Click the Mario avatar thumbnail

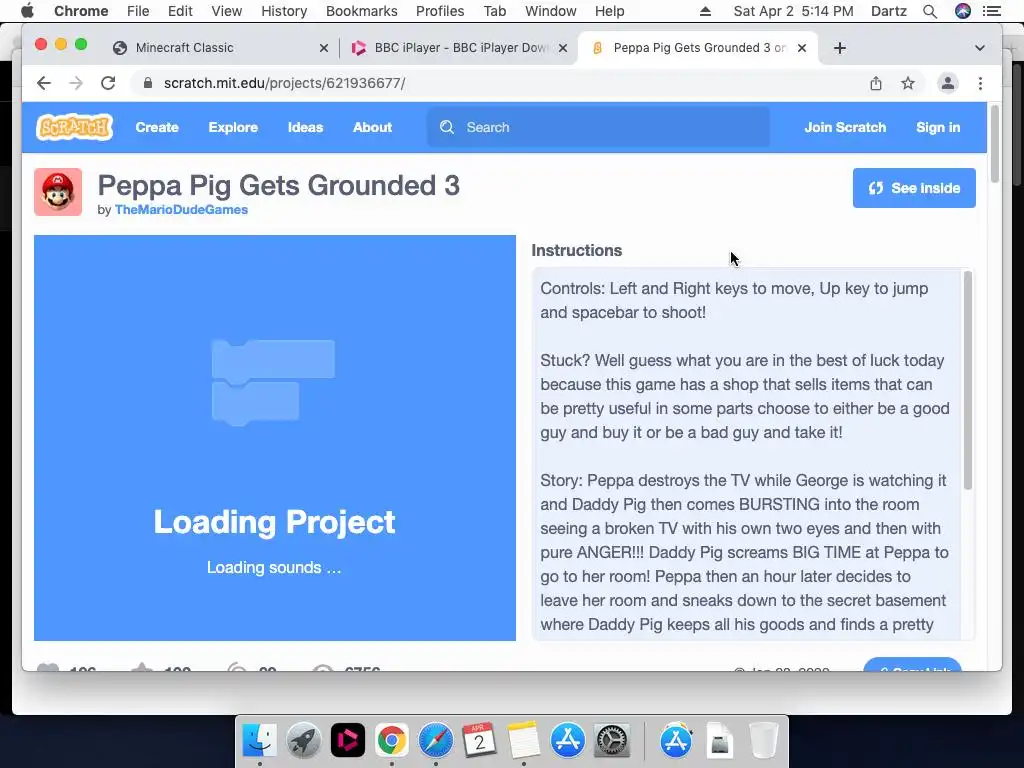click(x=58, y=192)
